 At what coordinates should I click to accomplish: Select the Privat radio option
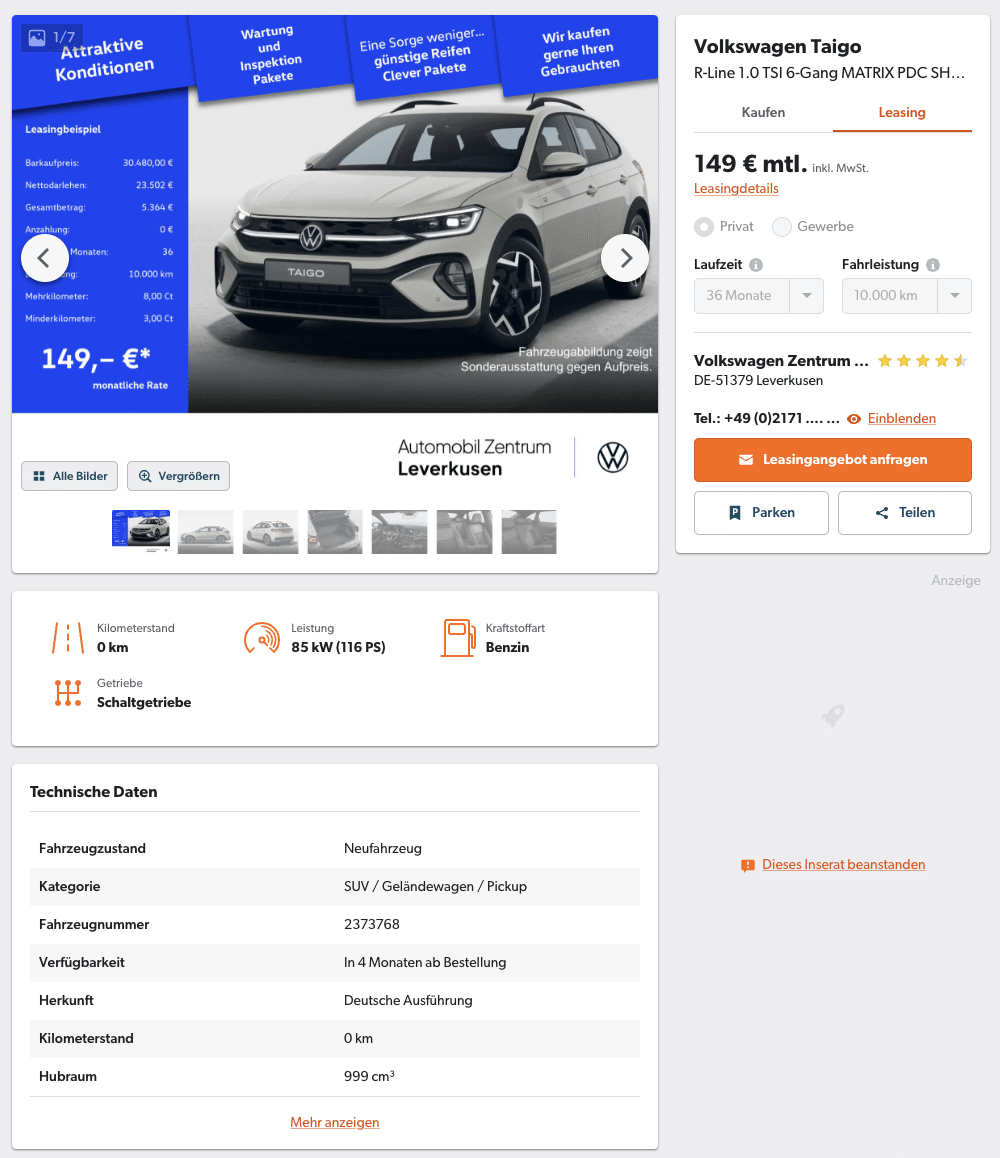(x=704, y=227)
